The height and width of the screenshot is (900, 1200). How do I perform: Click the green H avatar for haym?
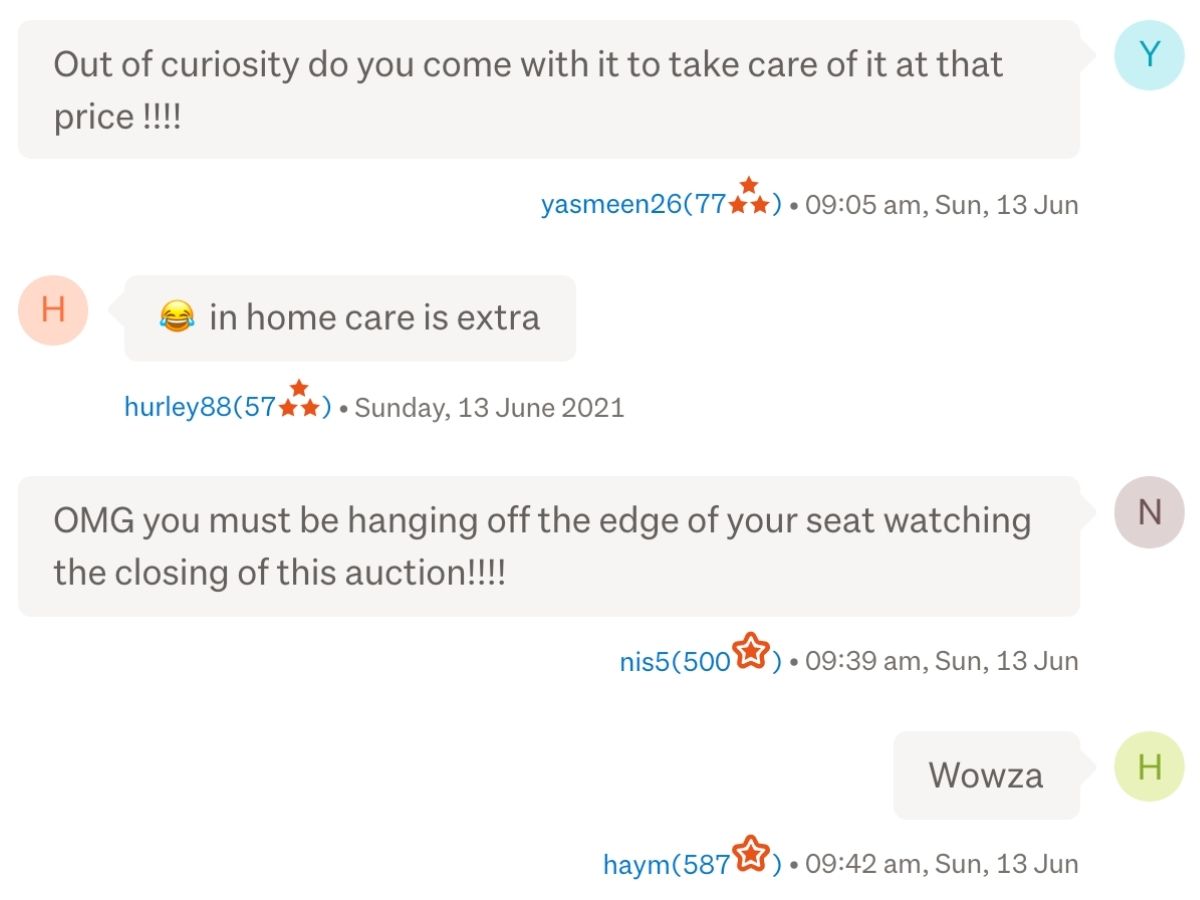[x=1150, y=767]
